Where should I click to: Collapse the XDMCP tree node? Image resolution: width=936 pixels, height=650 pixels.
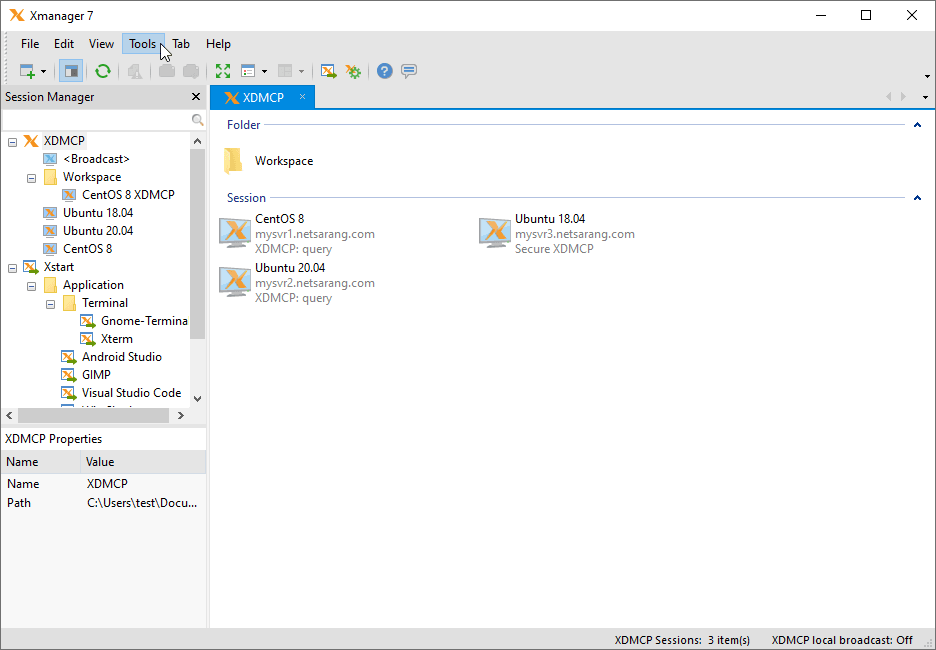[13, 142]
